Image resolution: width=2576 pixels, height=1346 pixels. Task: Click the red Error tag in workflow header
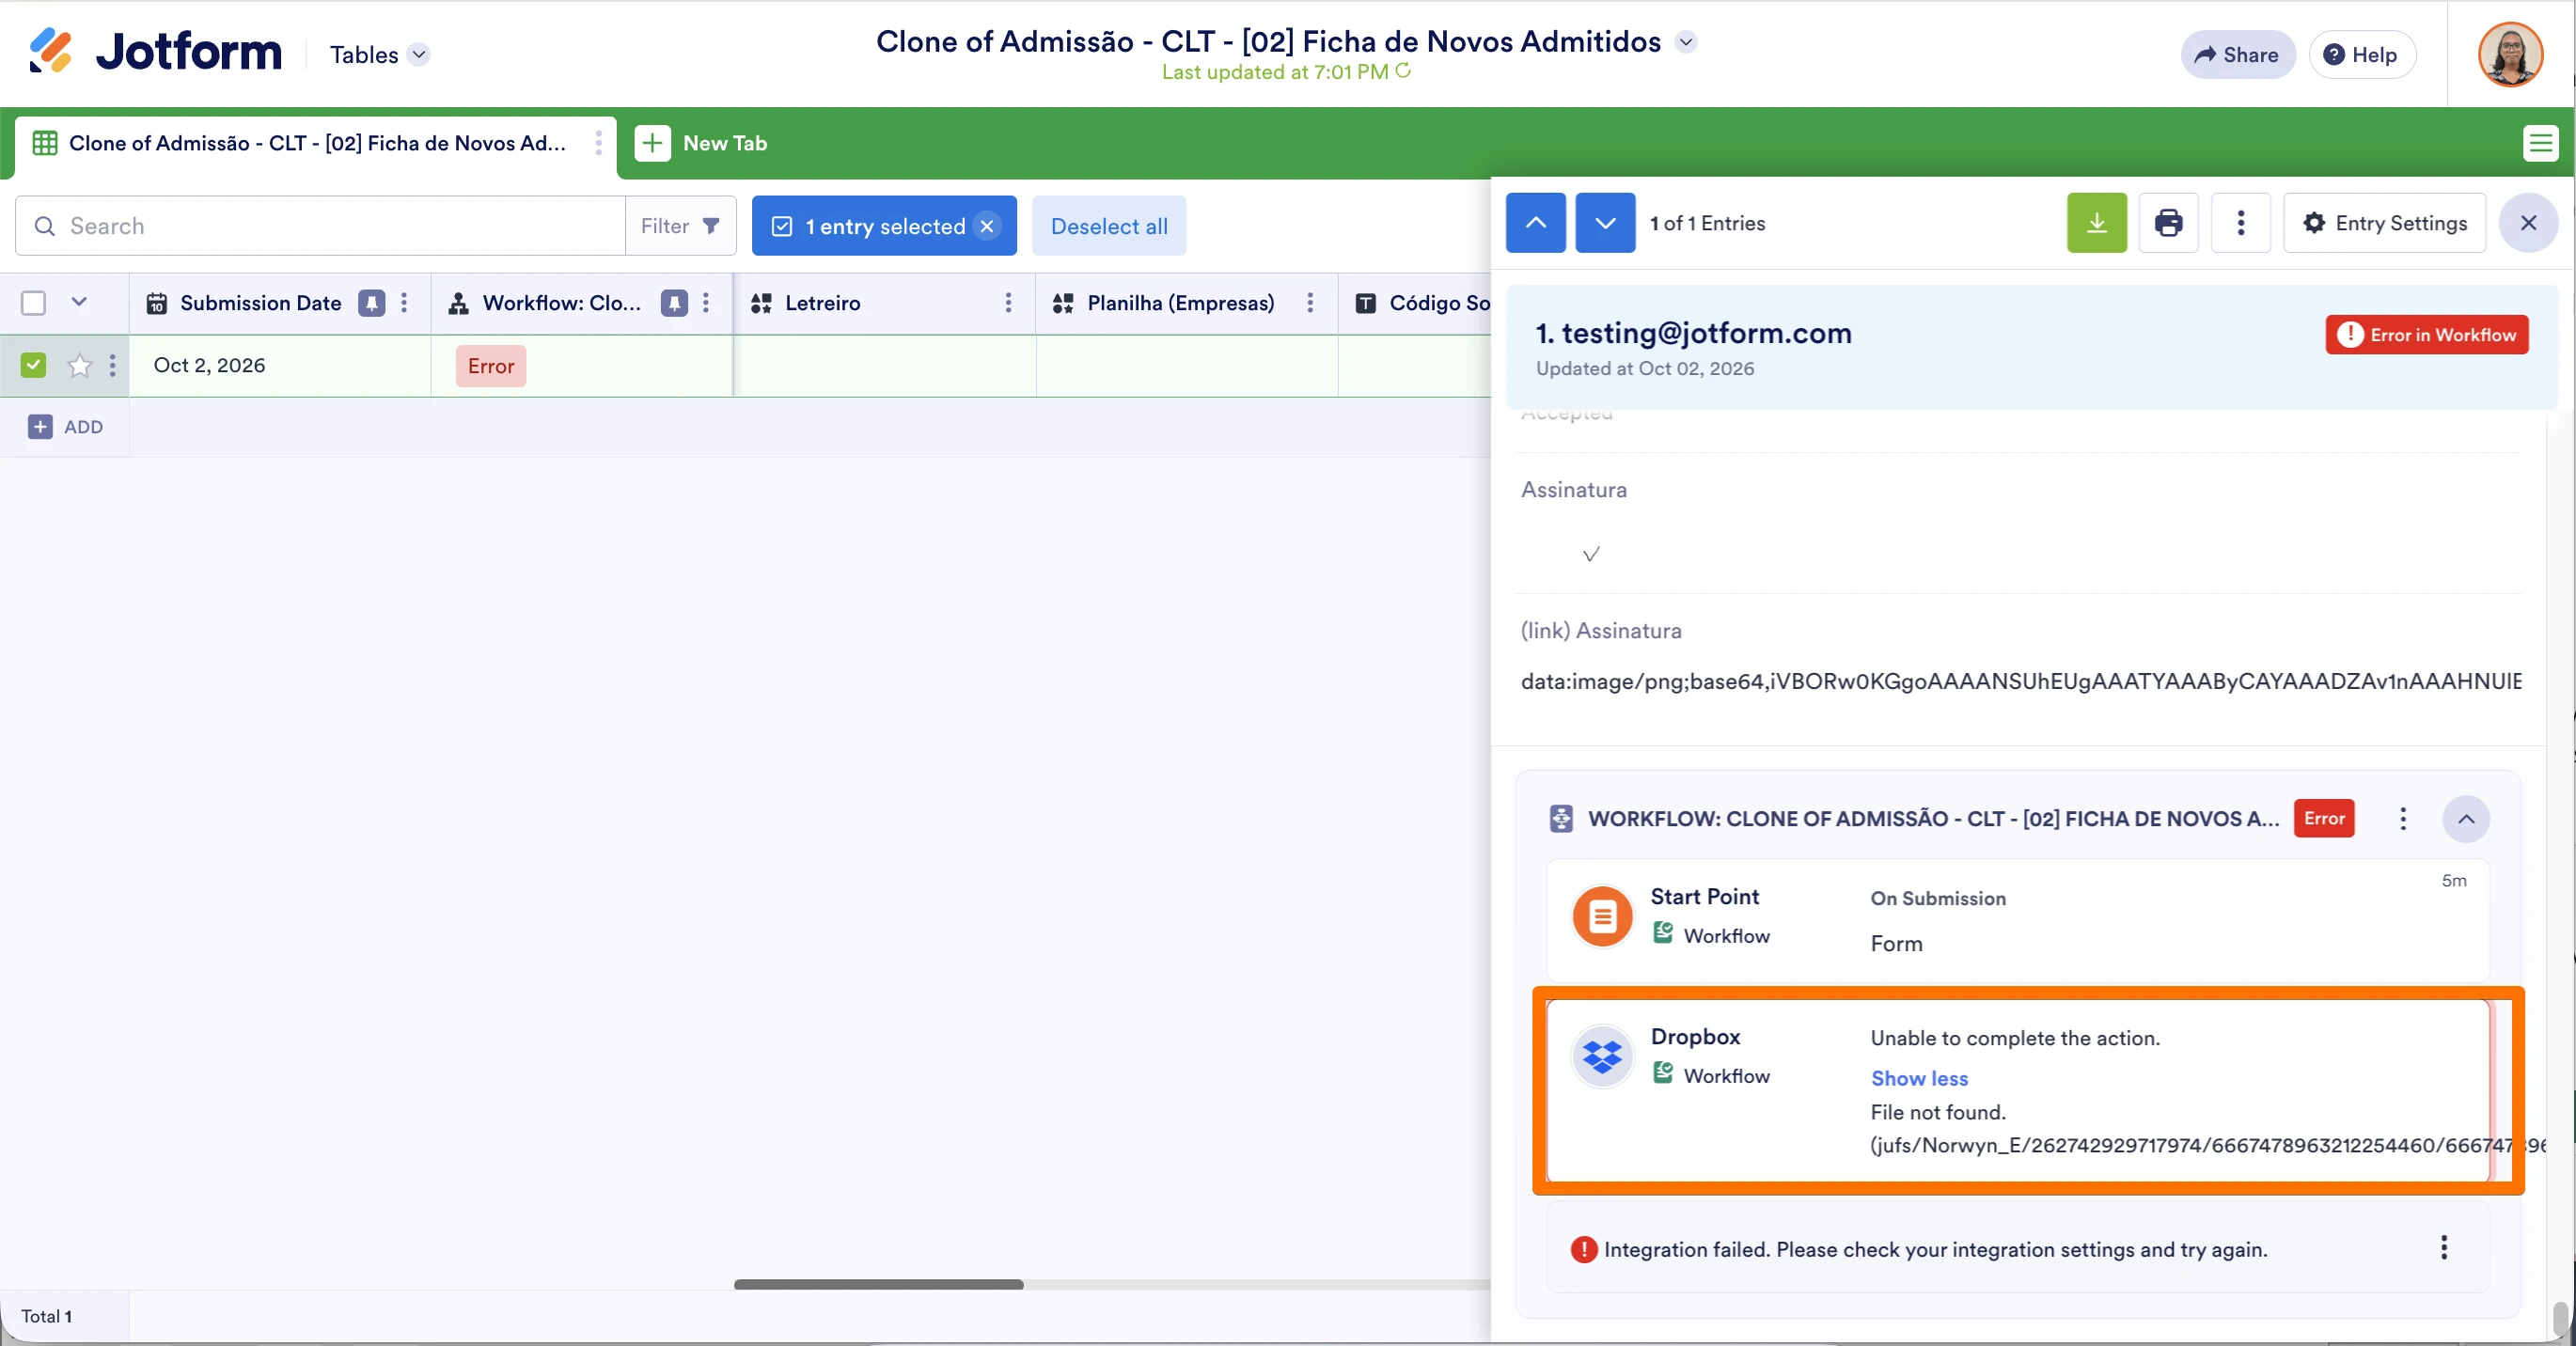click(2324, 818)
